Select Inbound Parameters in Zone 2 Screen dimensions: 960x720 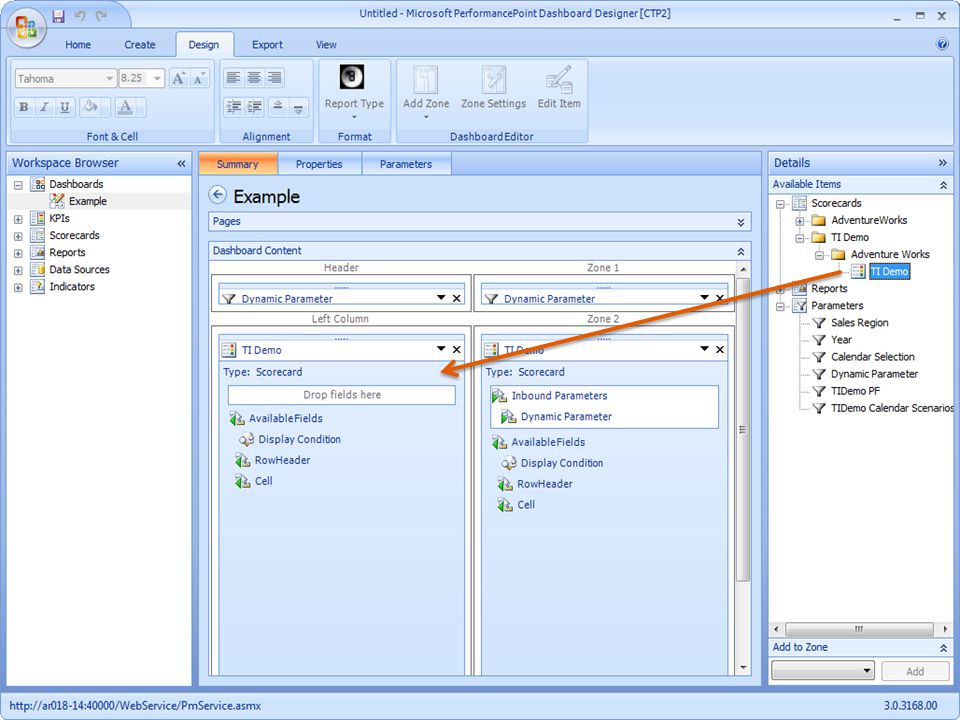(x=560, y=396)
